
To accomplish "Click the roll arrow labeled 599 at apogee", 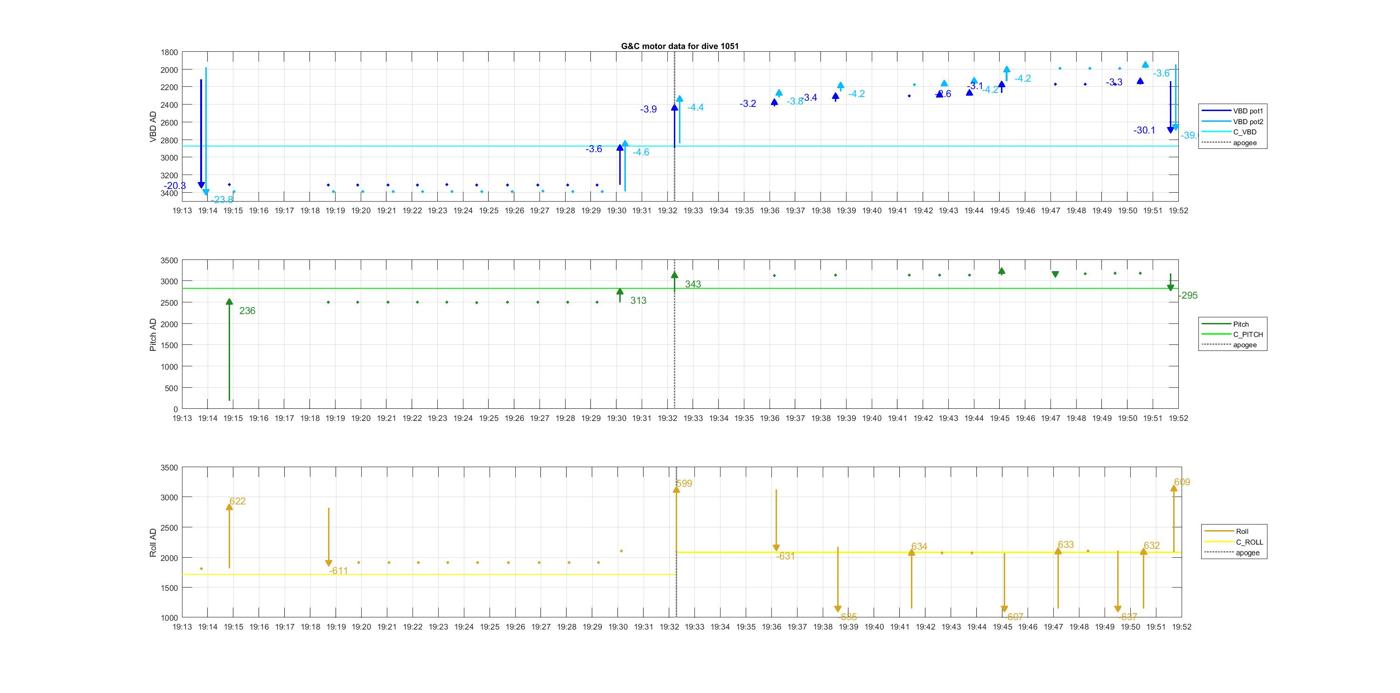I will point(676,518).
